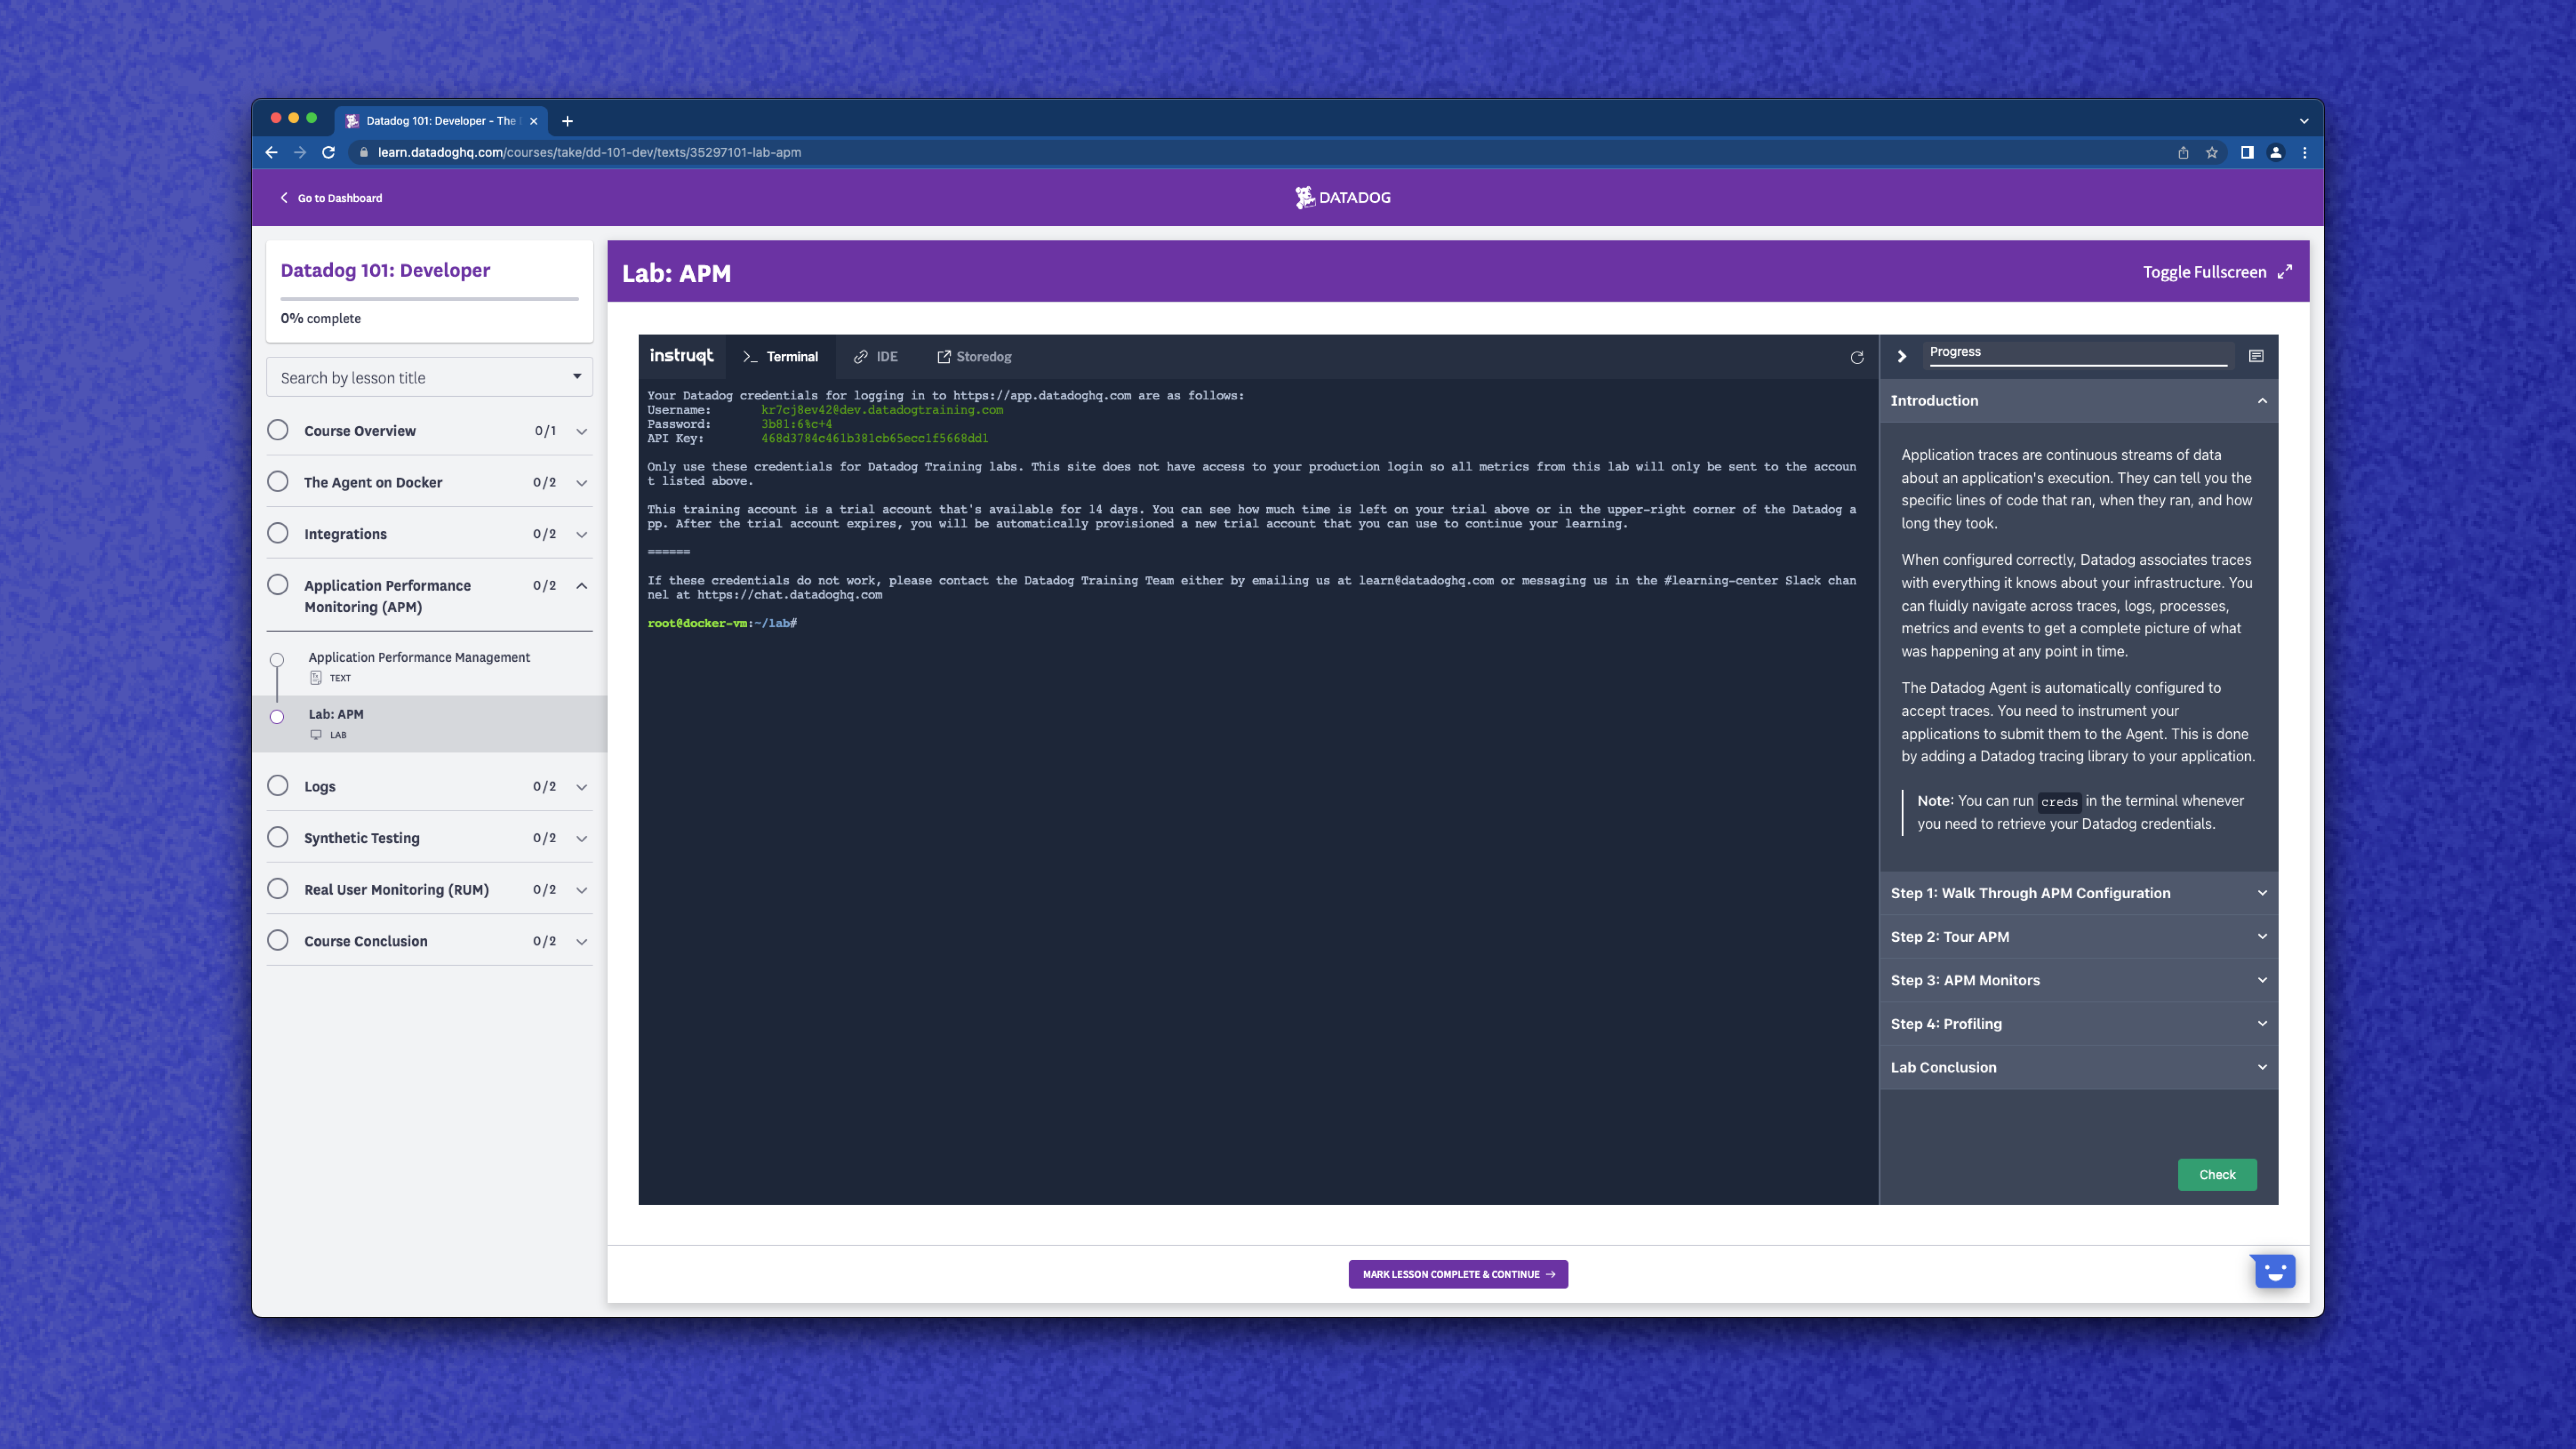Select the Terminal tab in the lab
Image resolution: width=2576 pixels, height=1449 pixels.
coord(781,356)
